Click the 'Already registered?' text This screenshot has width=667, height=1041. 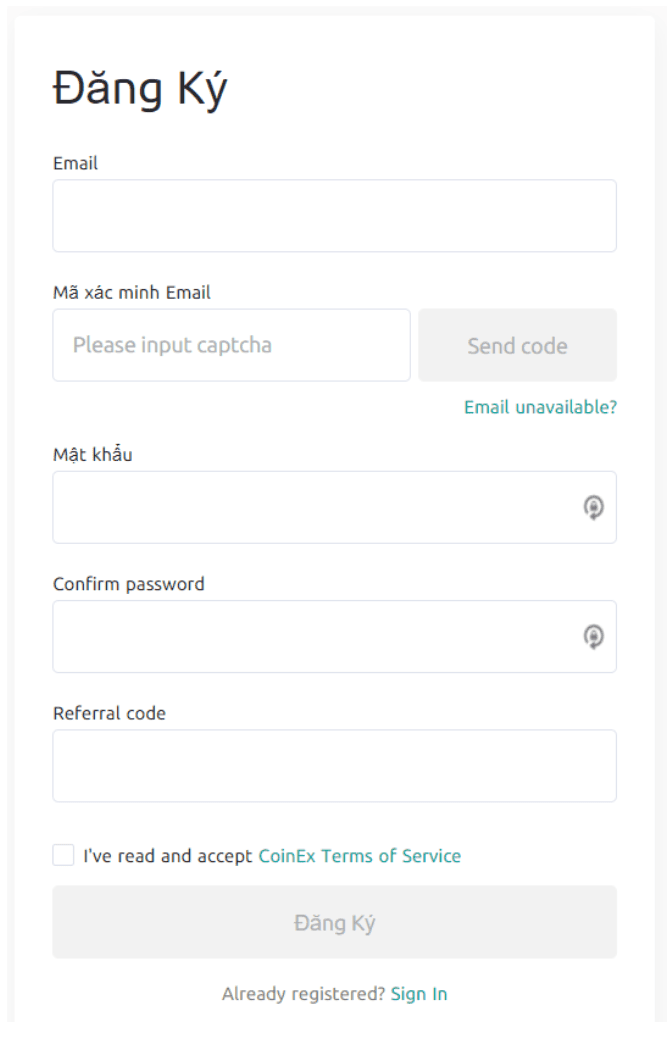[x=303, y=994]
